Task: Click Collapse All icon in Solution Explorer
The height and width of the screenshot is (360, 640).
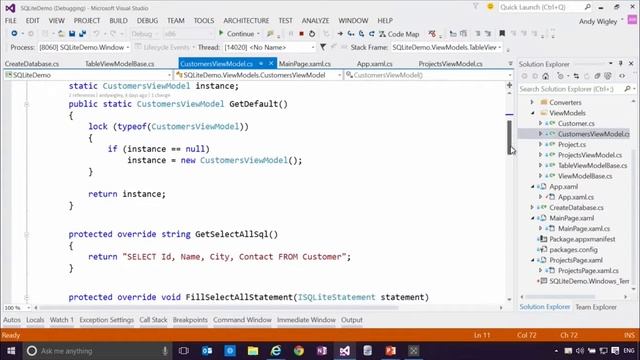Action: (x=598, y=76)
